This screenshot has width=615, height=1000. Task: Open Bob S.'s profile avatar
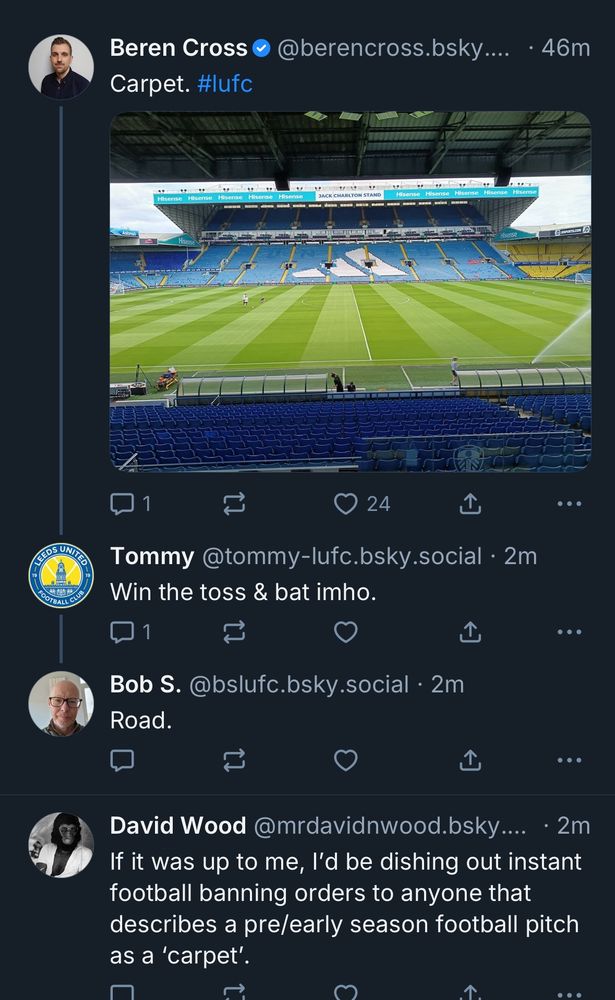coord(61,704)
